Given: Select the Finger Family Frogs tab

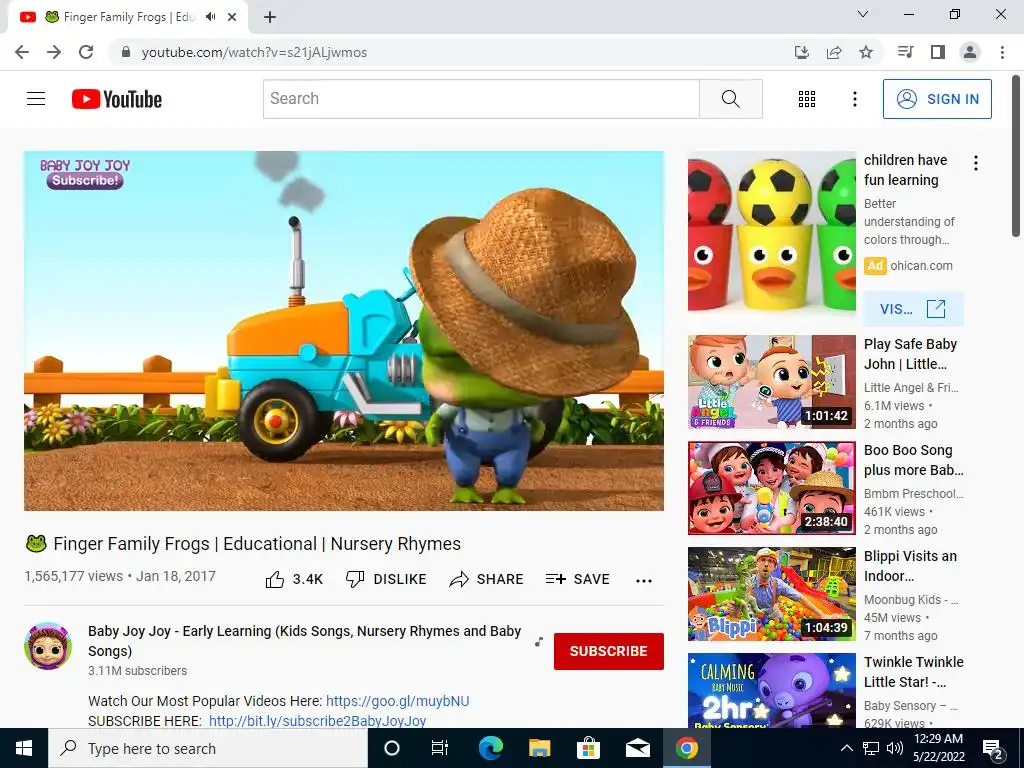Looking at the screenshot, I should pos(128,17).
